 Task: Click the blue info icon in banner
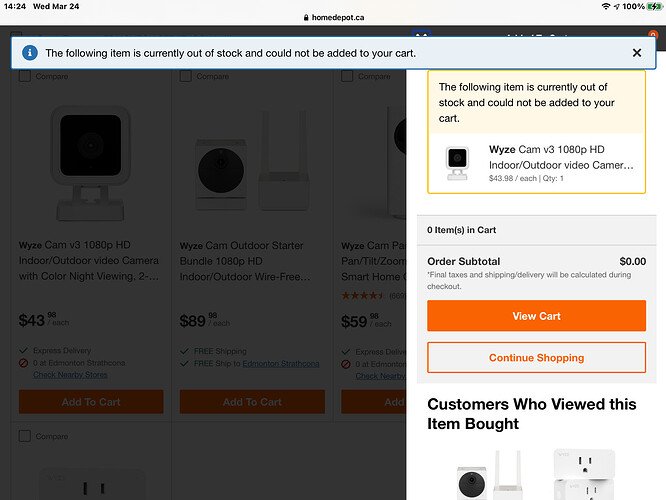30,53
